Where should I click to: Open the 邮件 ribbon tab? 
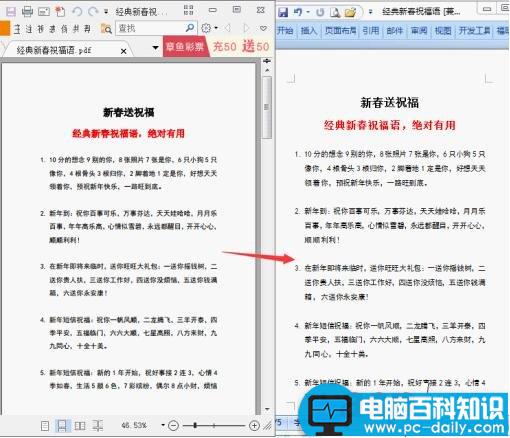(395, 31)
